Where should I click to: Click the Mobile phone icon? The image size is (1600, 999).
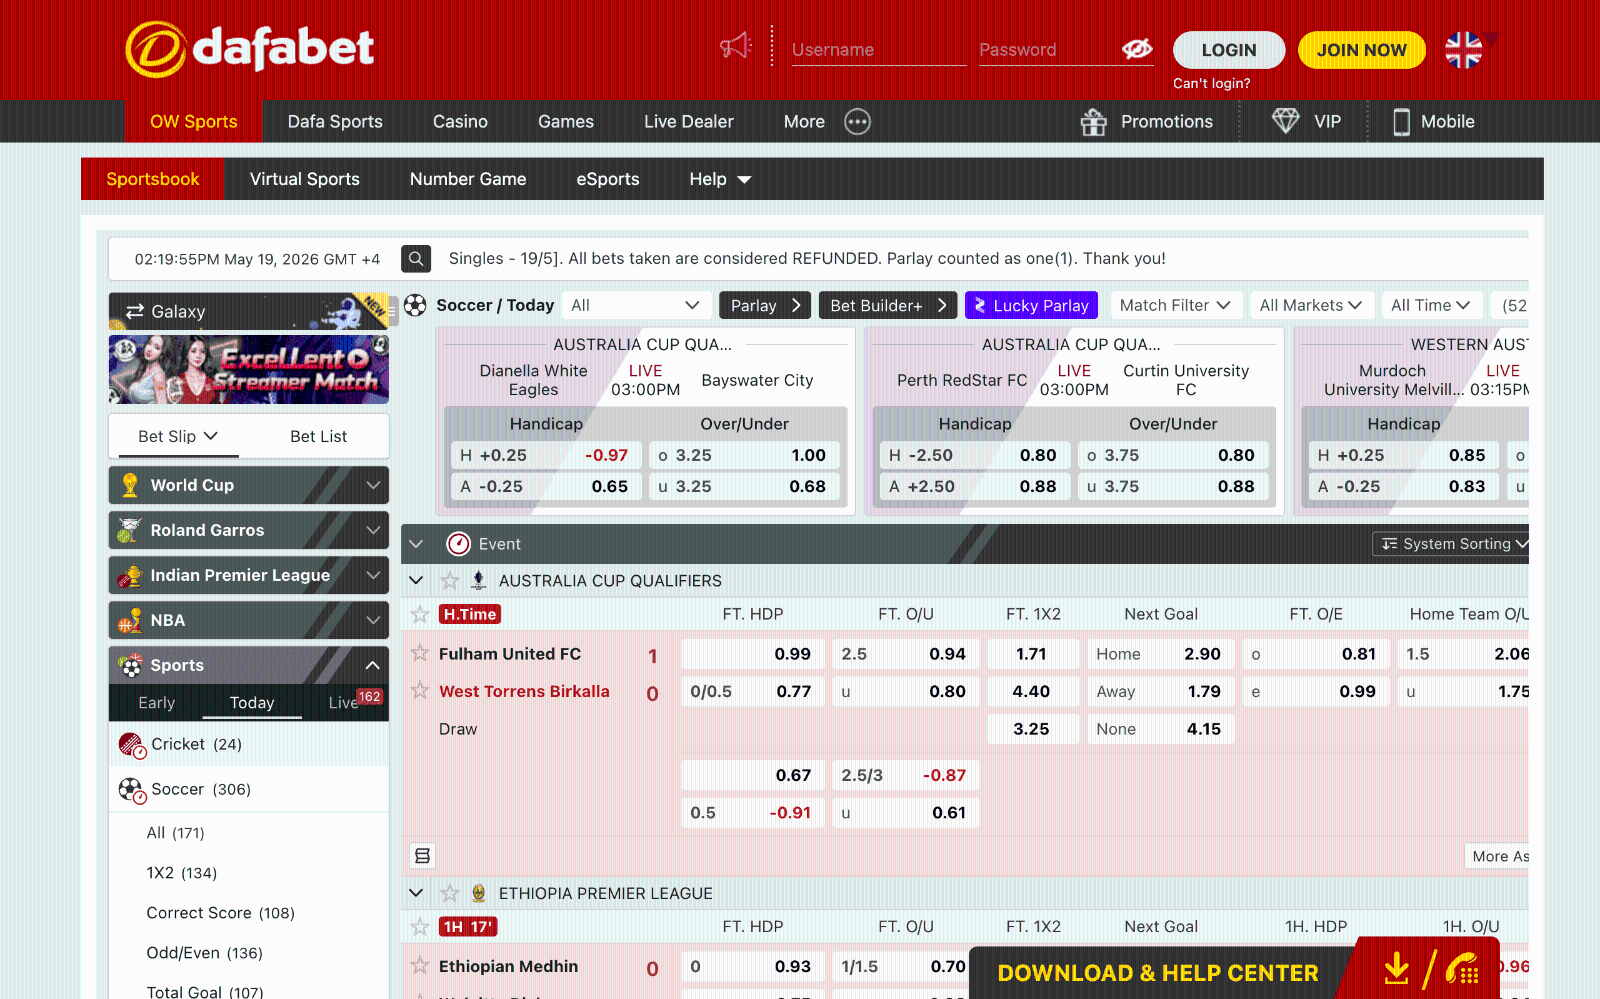tap(1402, 122)
